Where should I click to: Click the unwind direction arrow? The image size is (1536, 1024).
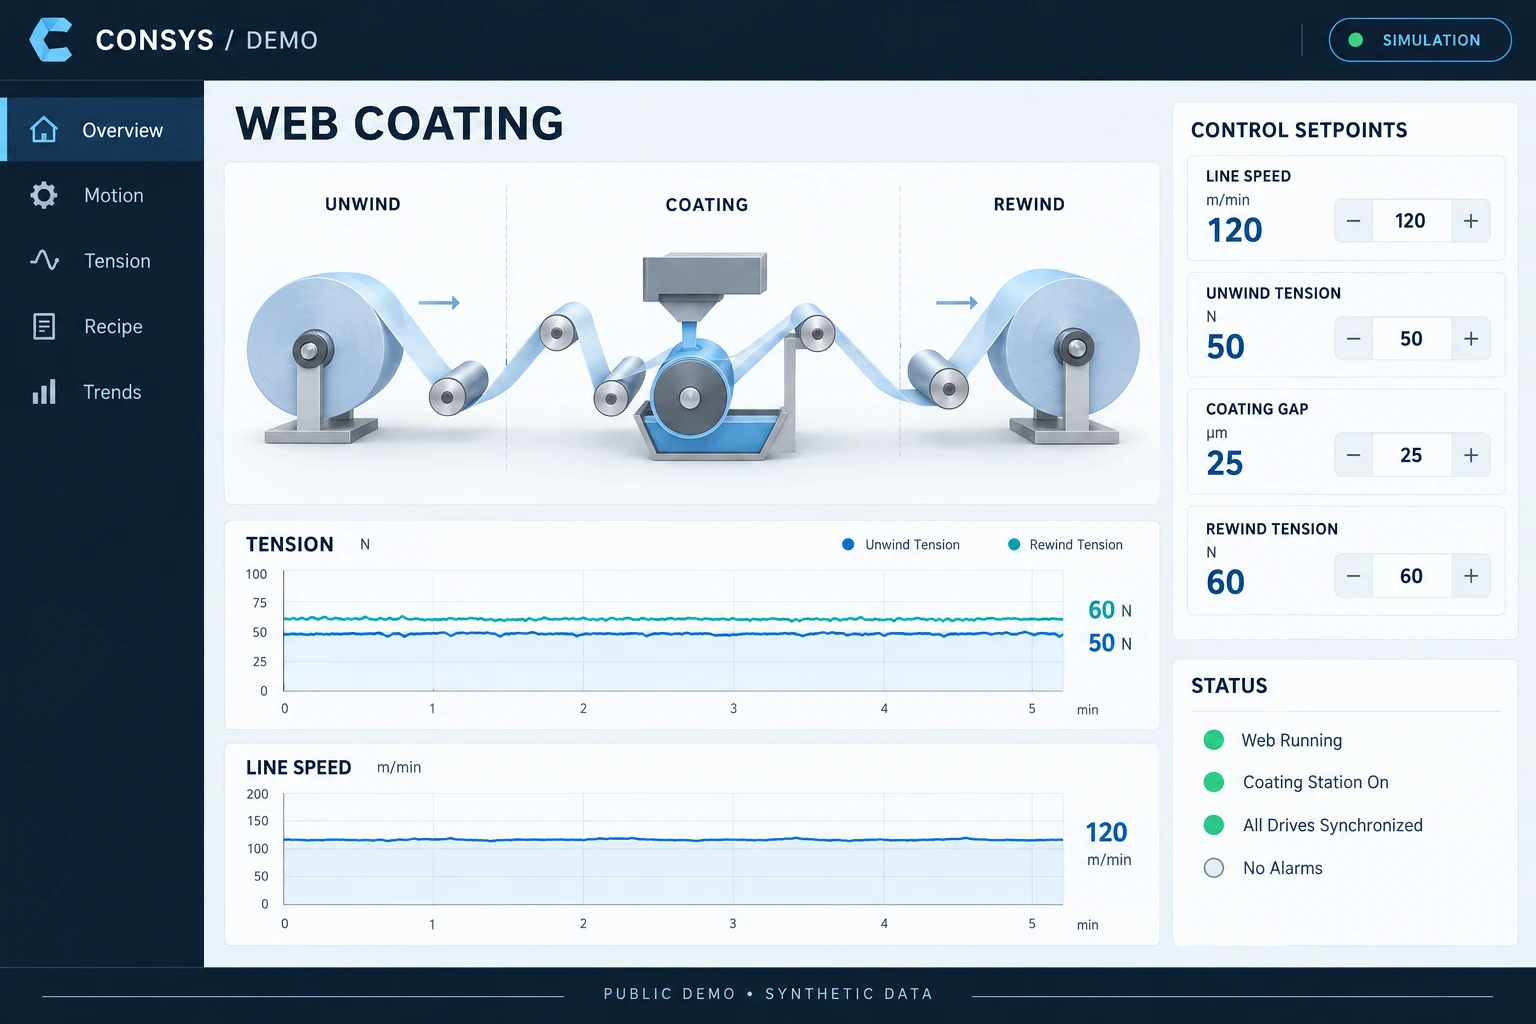click(439, 302)
